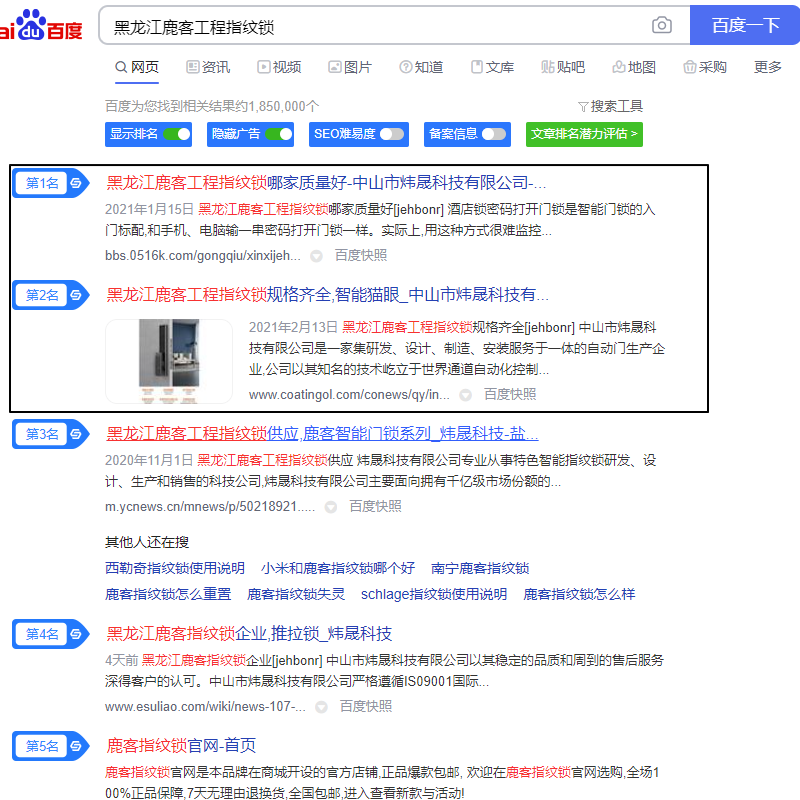The height and width of the screenshot is (800, 800).
Task: Click the 文章排名潜力评估 button
Action: (584, 134)
